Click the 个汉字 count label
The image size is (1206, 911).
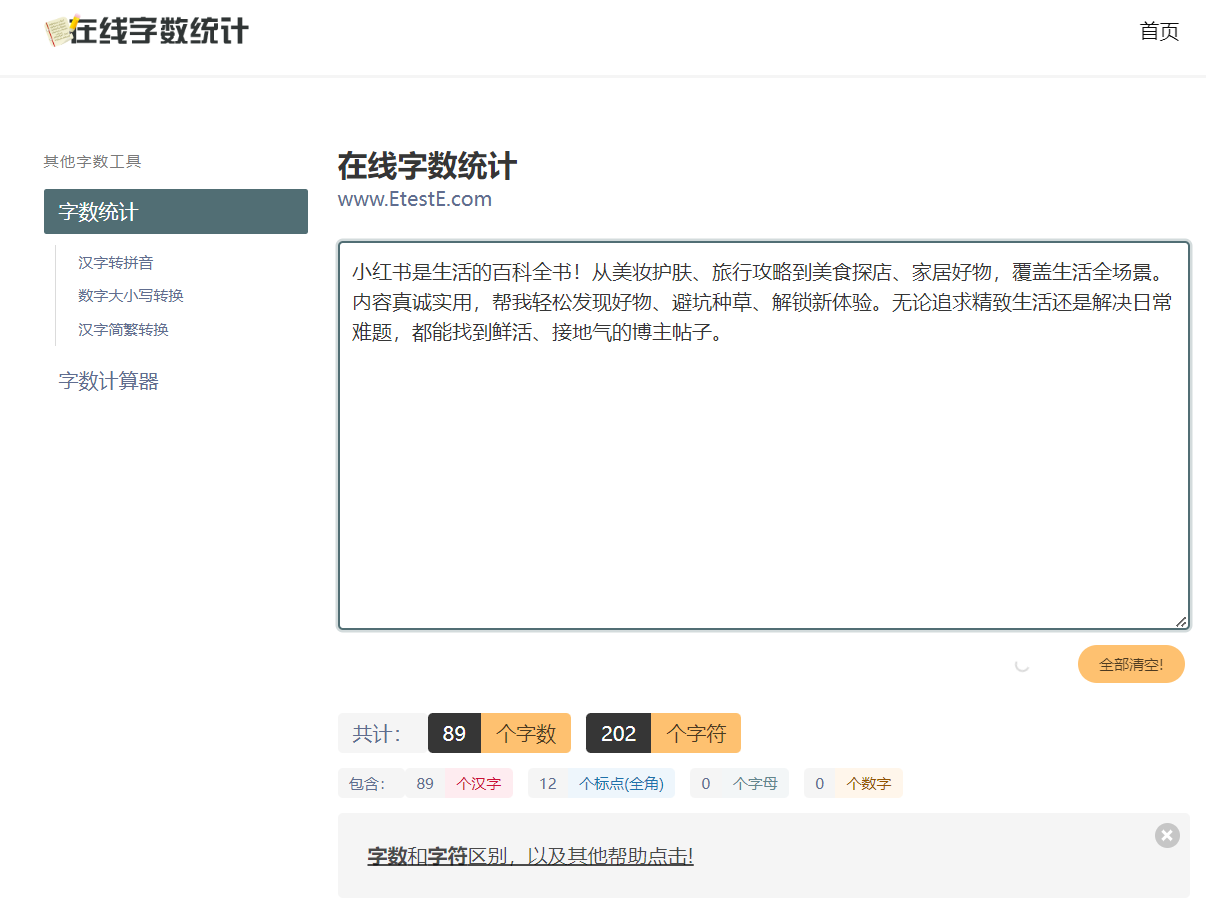[479, 783]
